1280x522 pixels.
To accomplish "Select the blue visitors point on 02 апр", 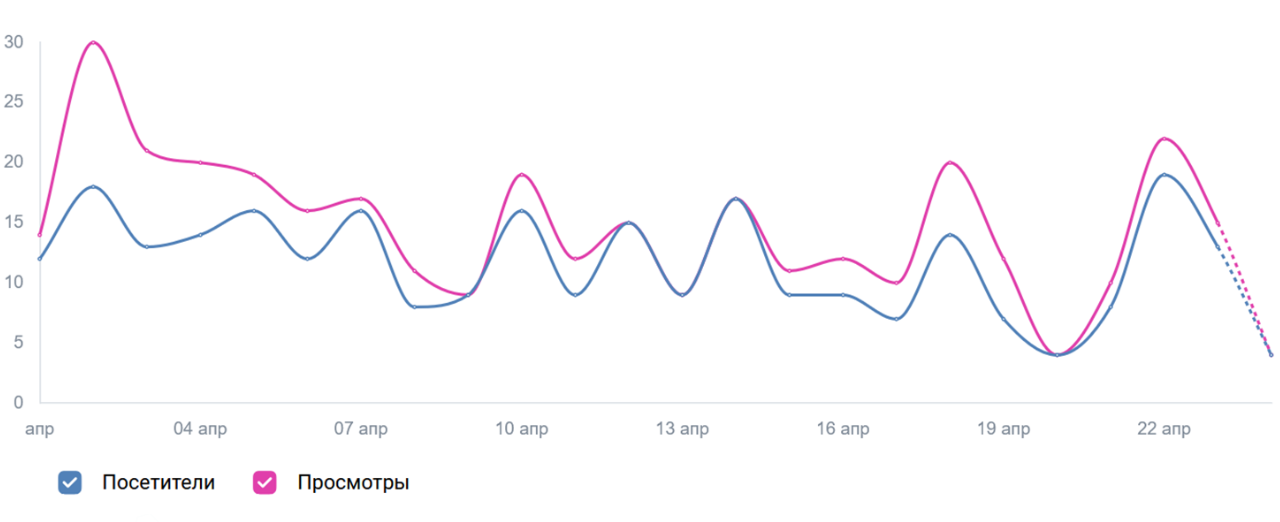I will pos(93,187).
